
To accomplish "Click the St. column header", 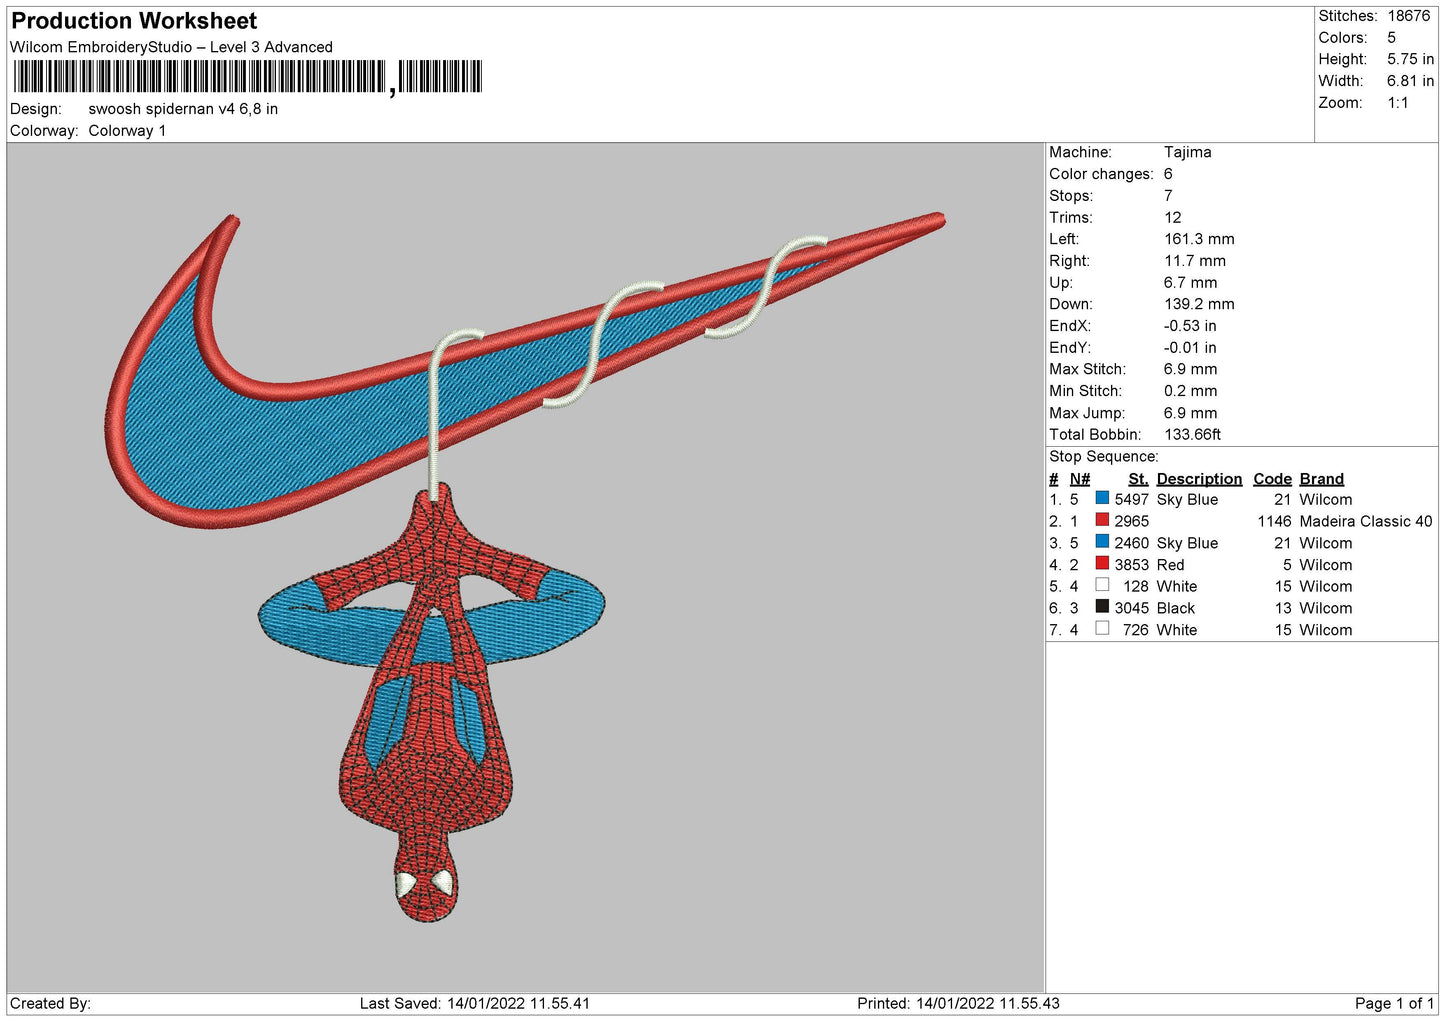I will click(x=1137, y=478).
